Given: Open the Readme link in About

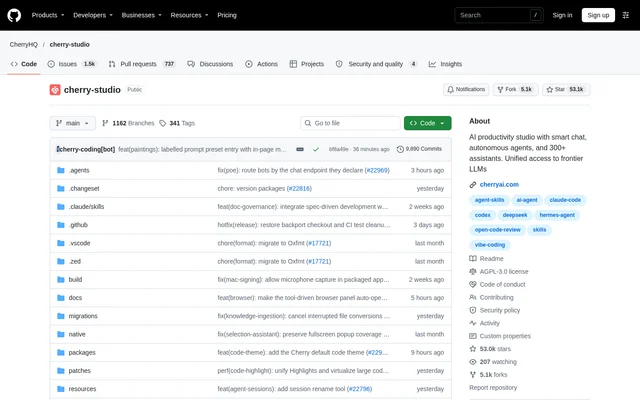Looking at the screenshot, I should pos(487,258).
